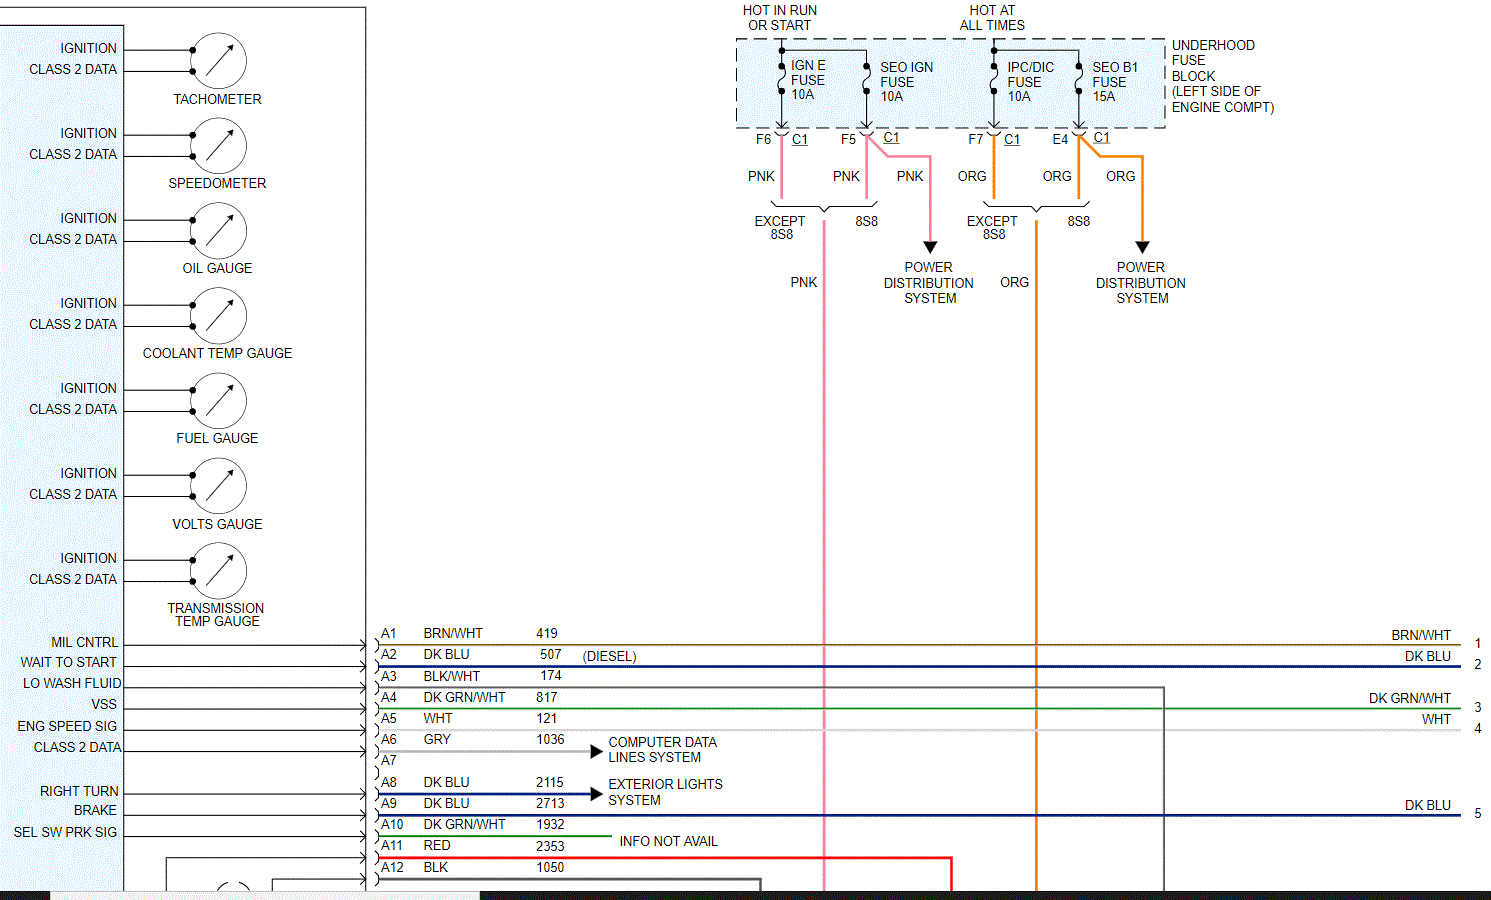Select the INFO NOT AVAIL text

[x=668, y=841]
